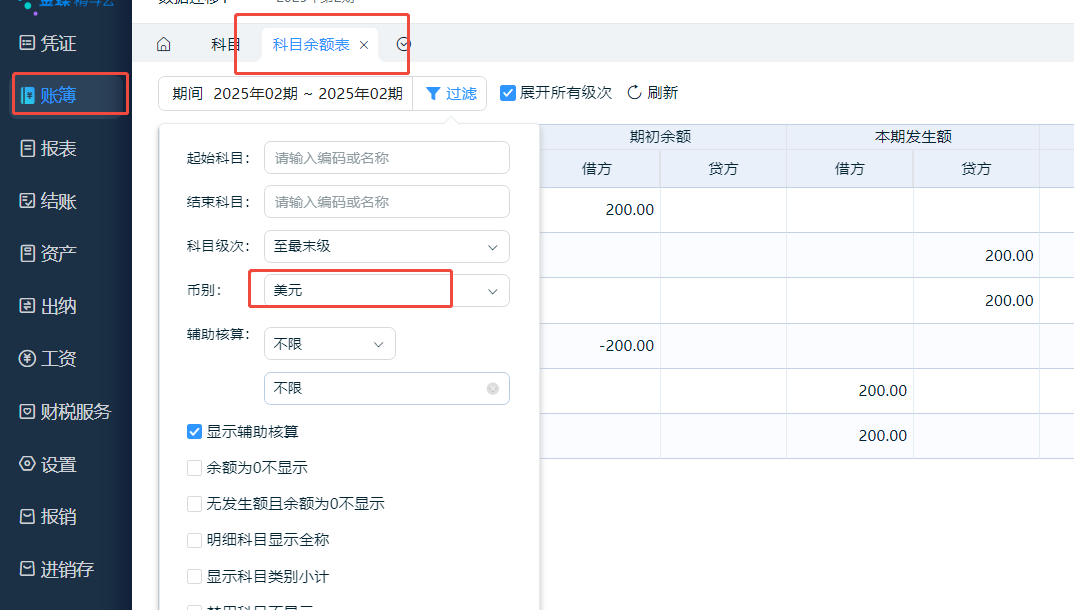Disable 显示辅助核算 checkbox
The image size is (1074, 610).
pyautogui.click(x=195, y=432)
